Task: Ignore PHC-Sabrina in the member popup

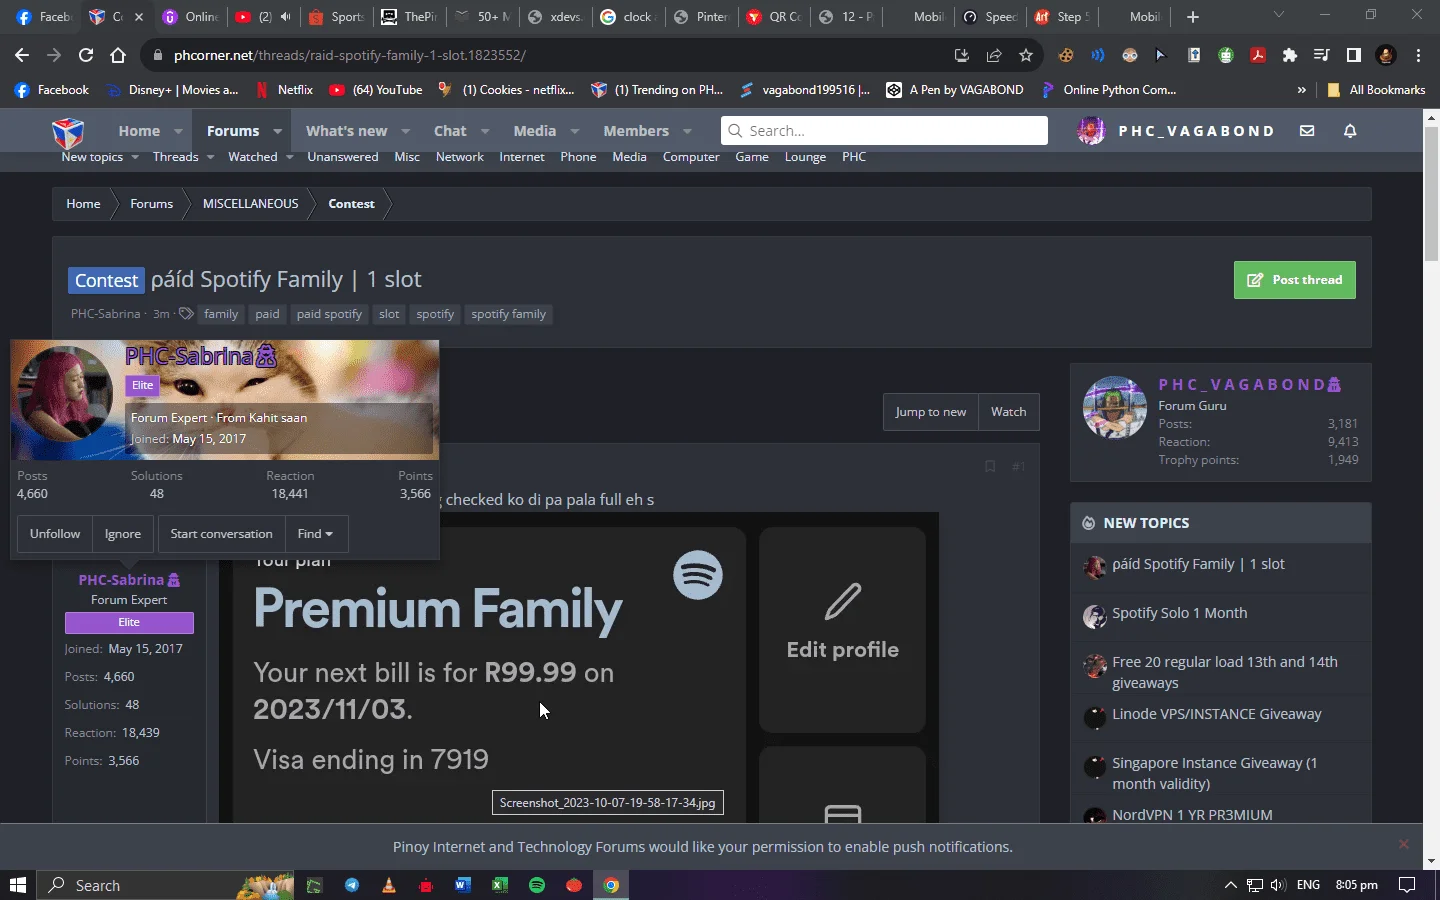Action: point(123,534)
